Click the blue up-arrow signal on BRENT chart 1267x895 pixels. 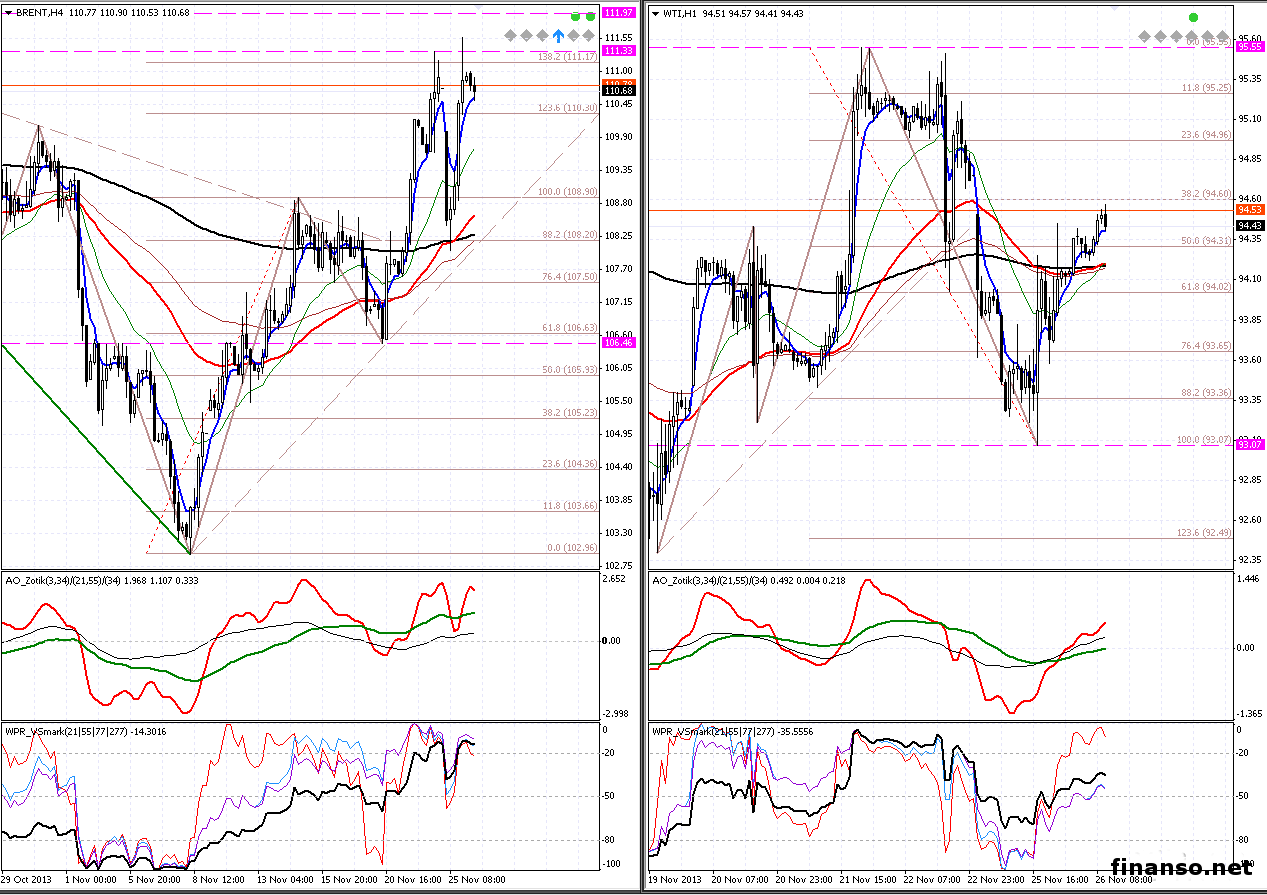[x=558, y=35]
